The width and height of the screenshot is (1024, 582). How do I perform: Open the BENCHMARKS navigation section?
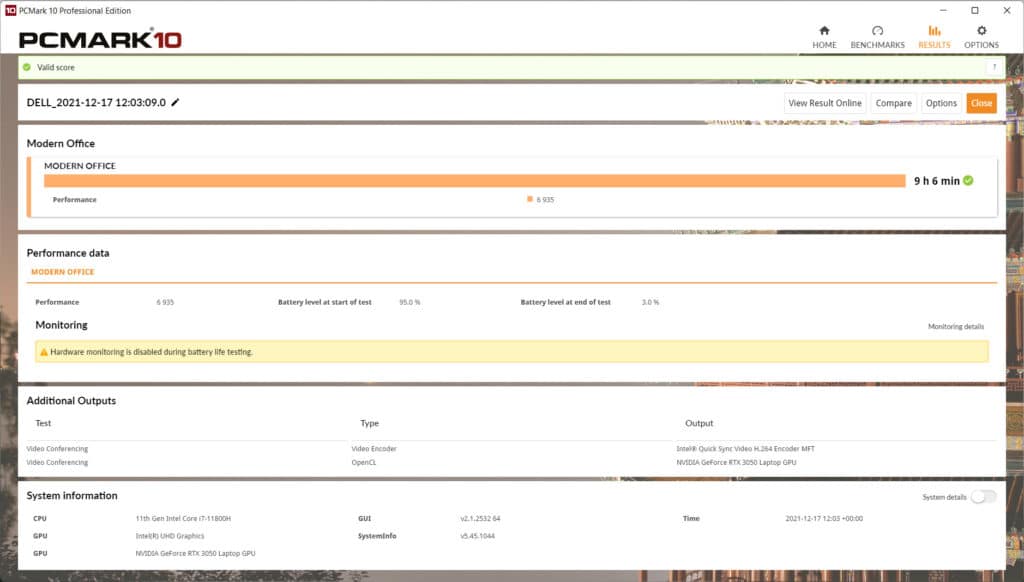[x=877, y=37]
